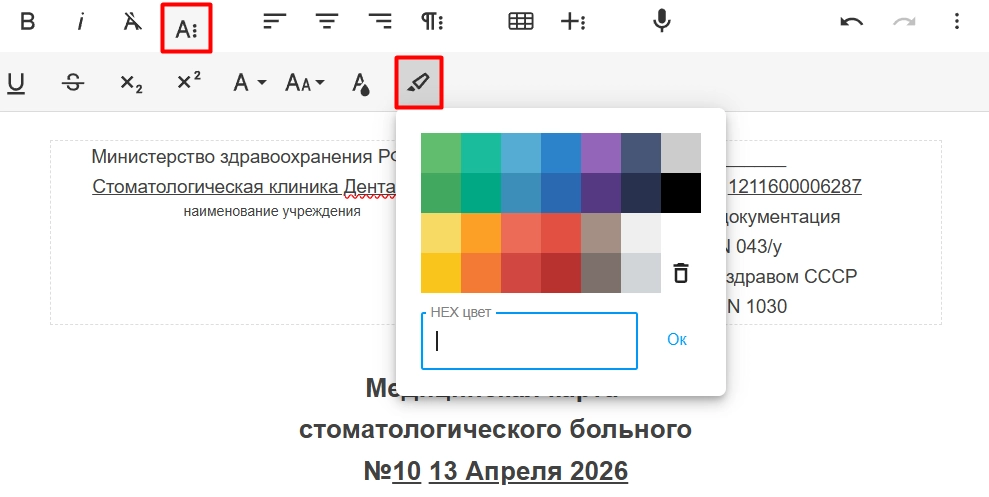The image size is (989, 497).
Task: Click the clear formatting icon
Action: (133, 22)
